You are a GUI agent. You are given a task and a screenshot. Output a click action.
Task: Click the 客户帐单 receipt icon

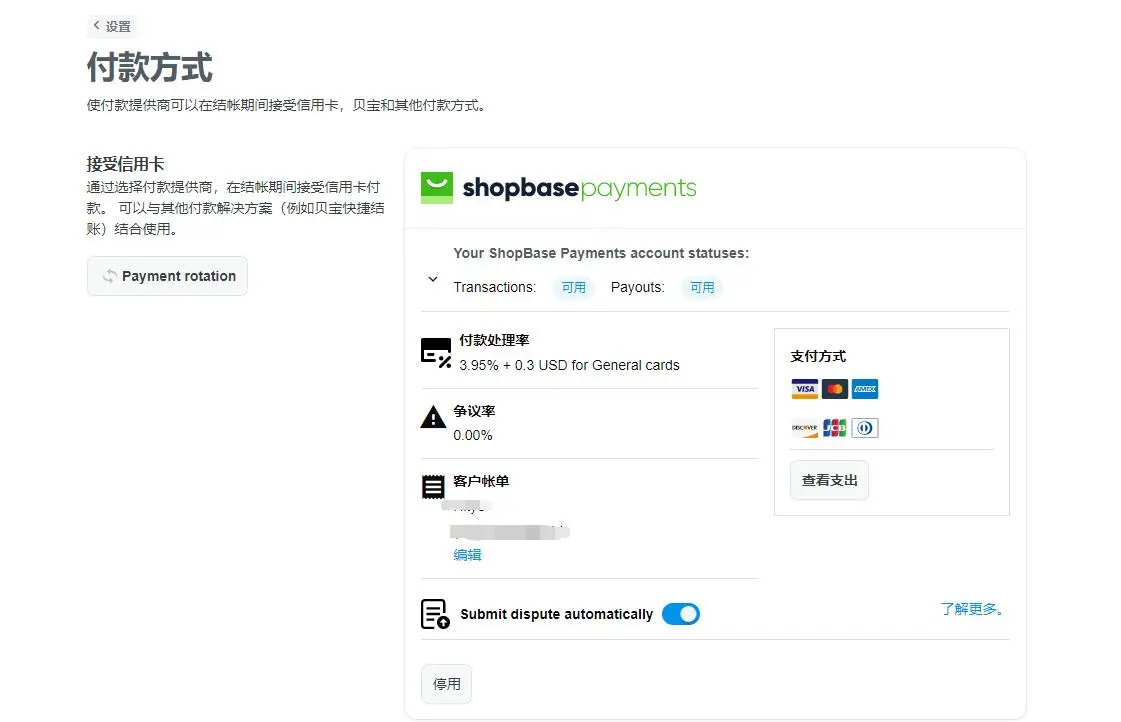coord(433,487)
